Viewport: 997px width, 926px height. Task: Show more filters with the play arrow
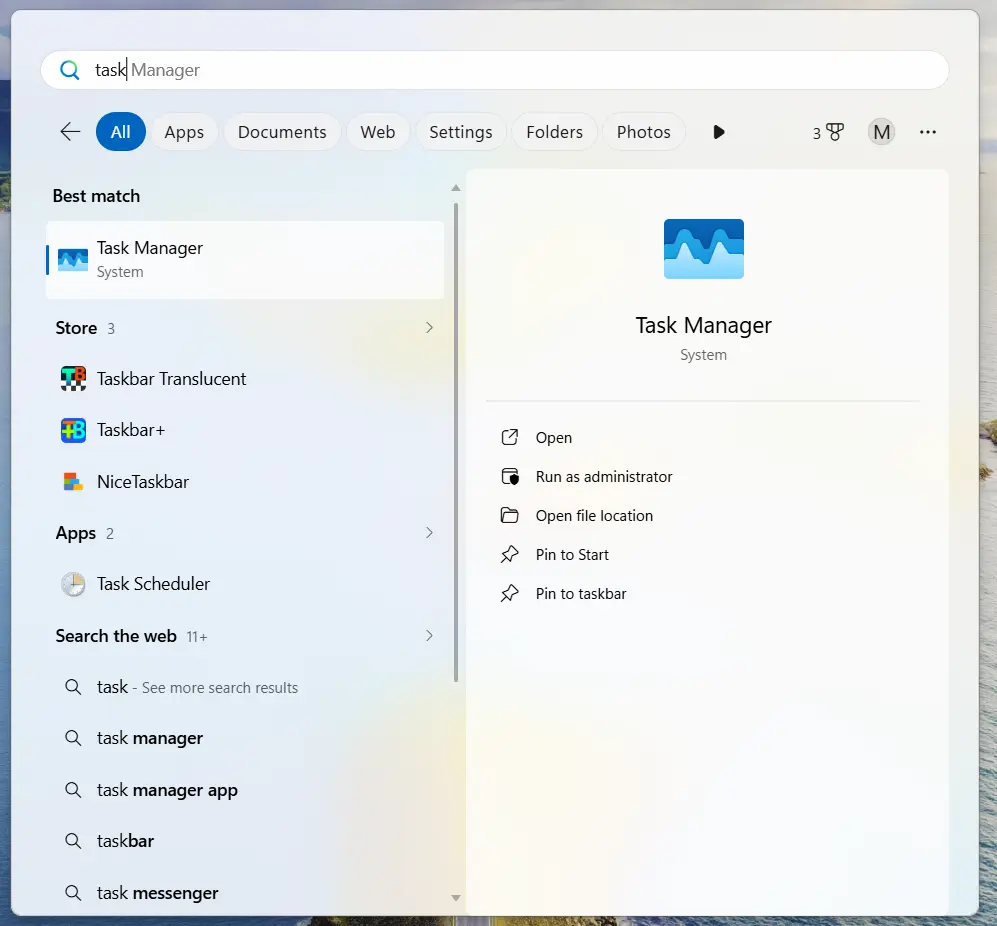click(x=719, y=132)
